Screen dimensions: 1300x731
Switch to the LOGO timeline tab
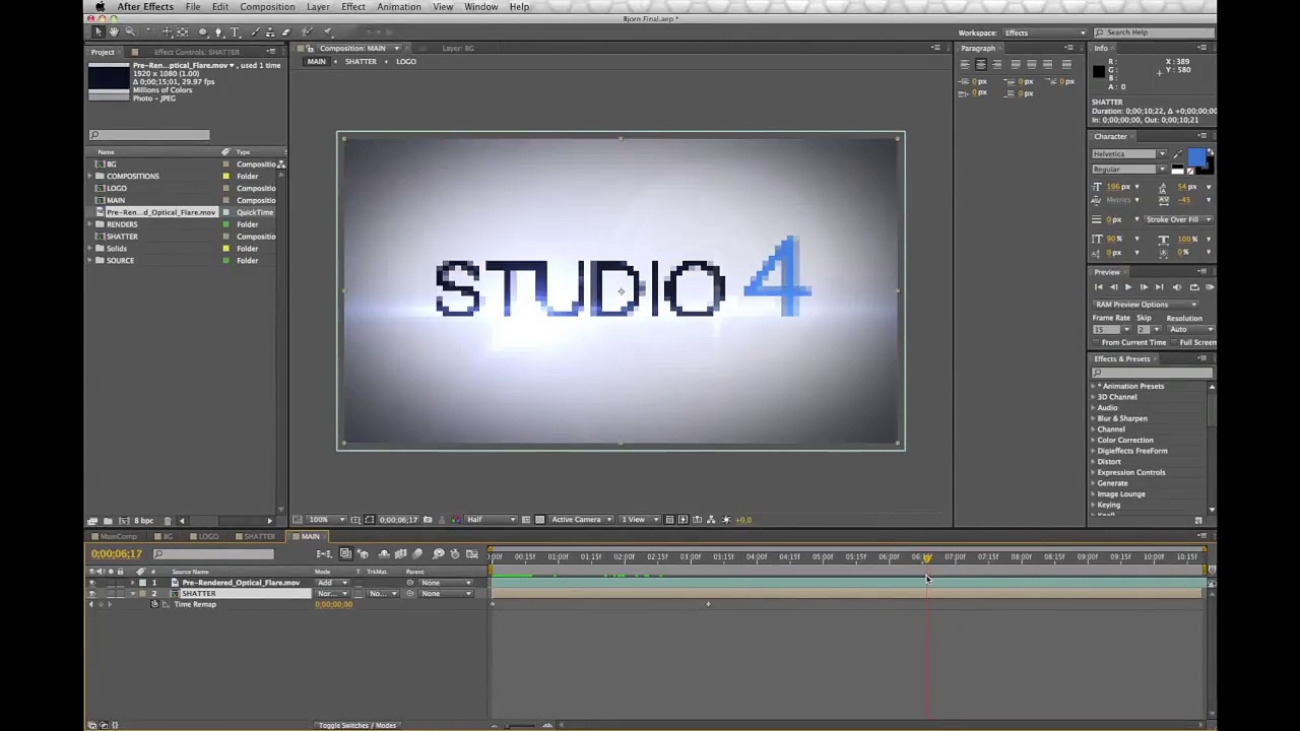205,537
